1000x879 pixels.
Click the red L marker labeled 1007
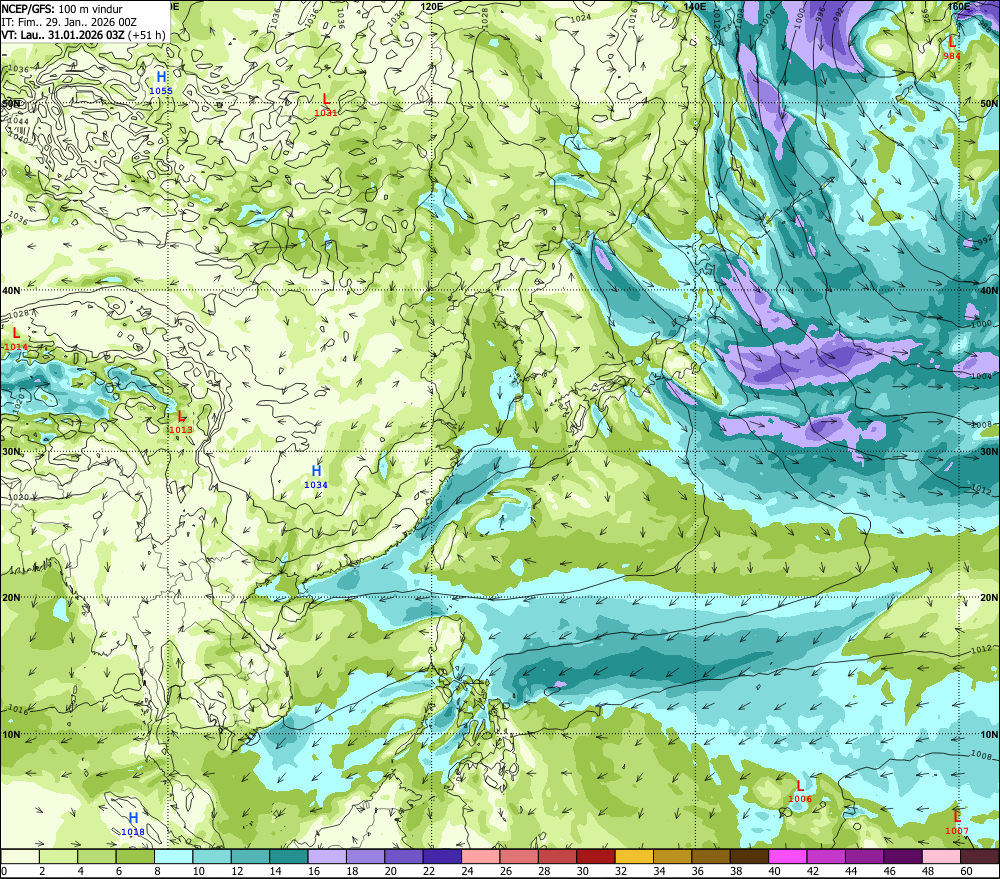957,817
